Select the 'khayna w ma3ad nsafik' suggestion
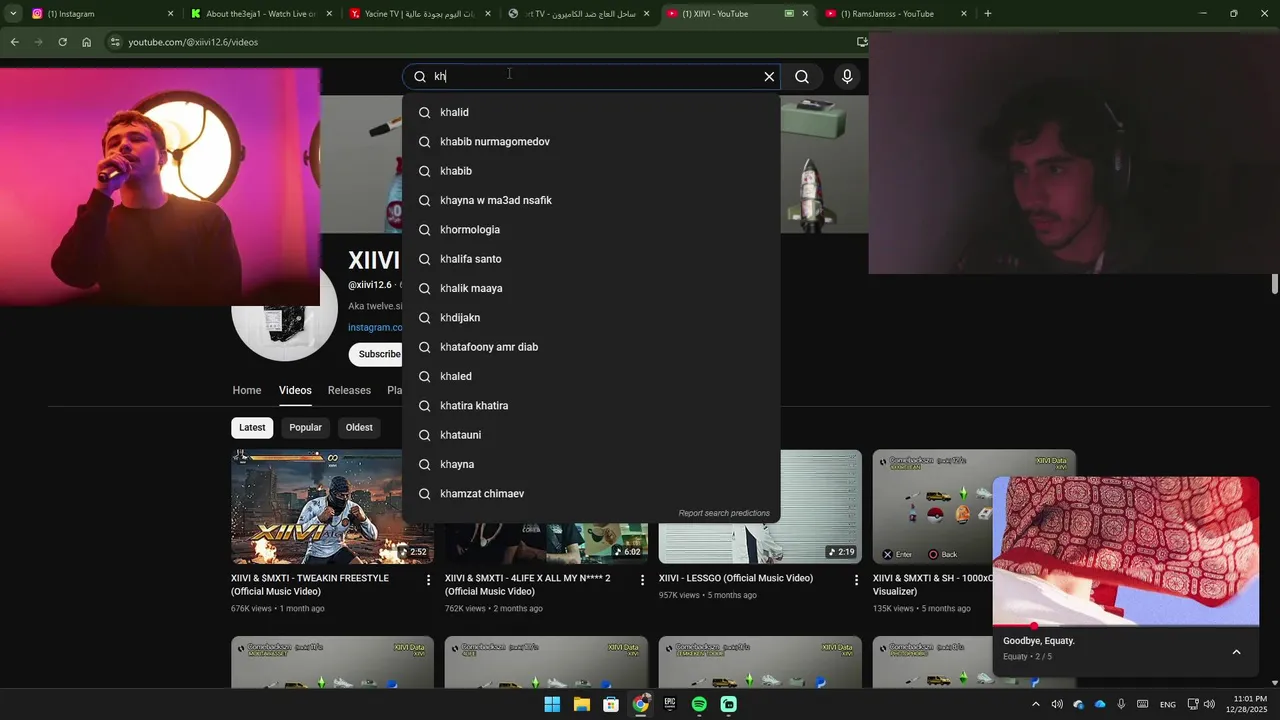 pos(591,200)
